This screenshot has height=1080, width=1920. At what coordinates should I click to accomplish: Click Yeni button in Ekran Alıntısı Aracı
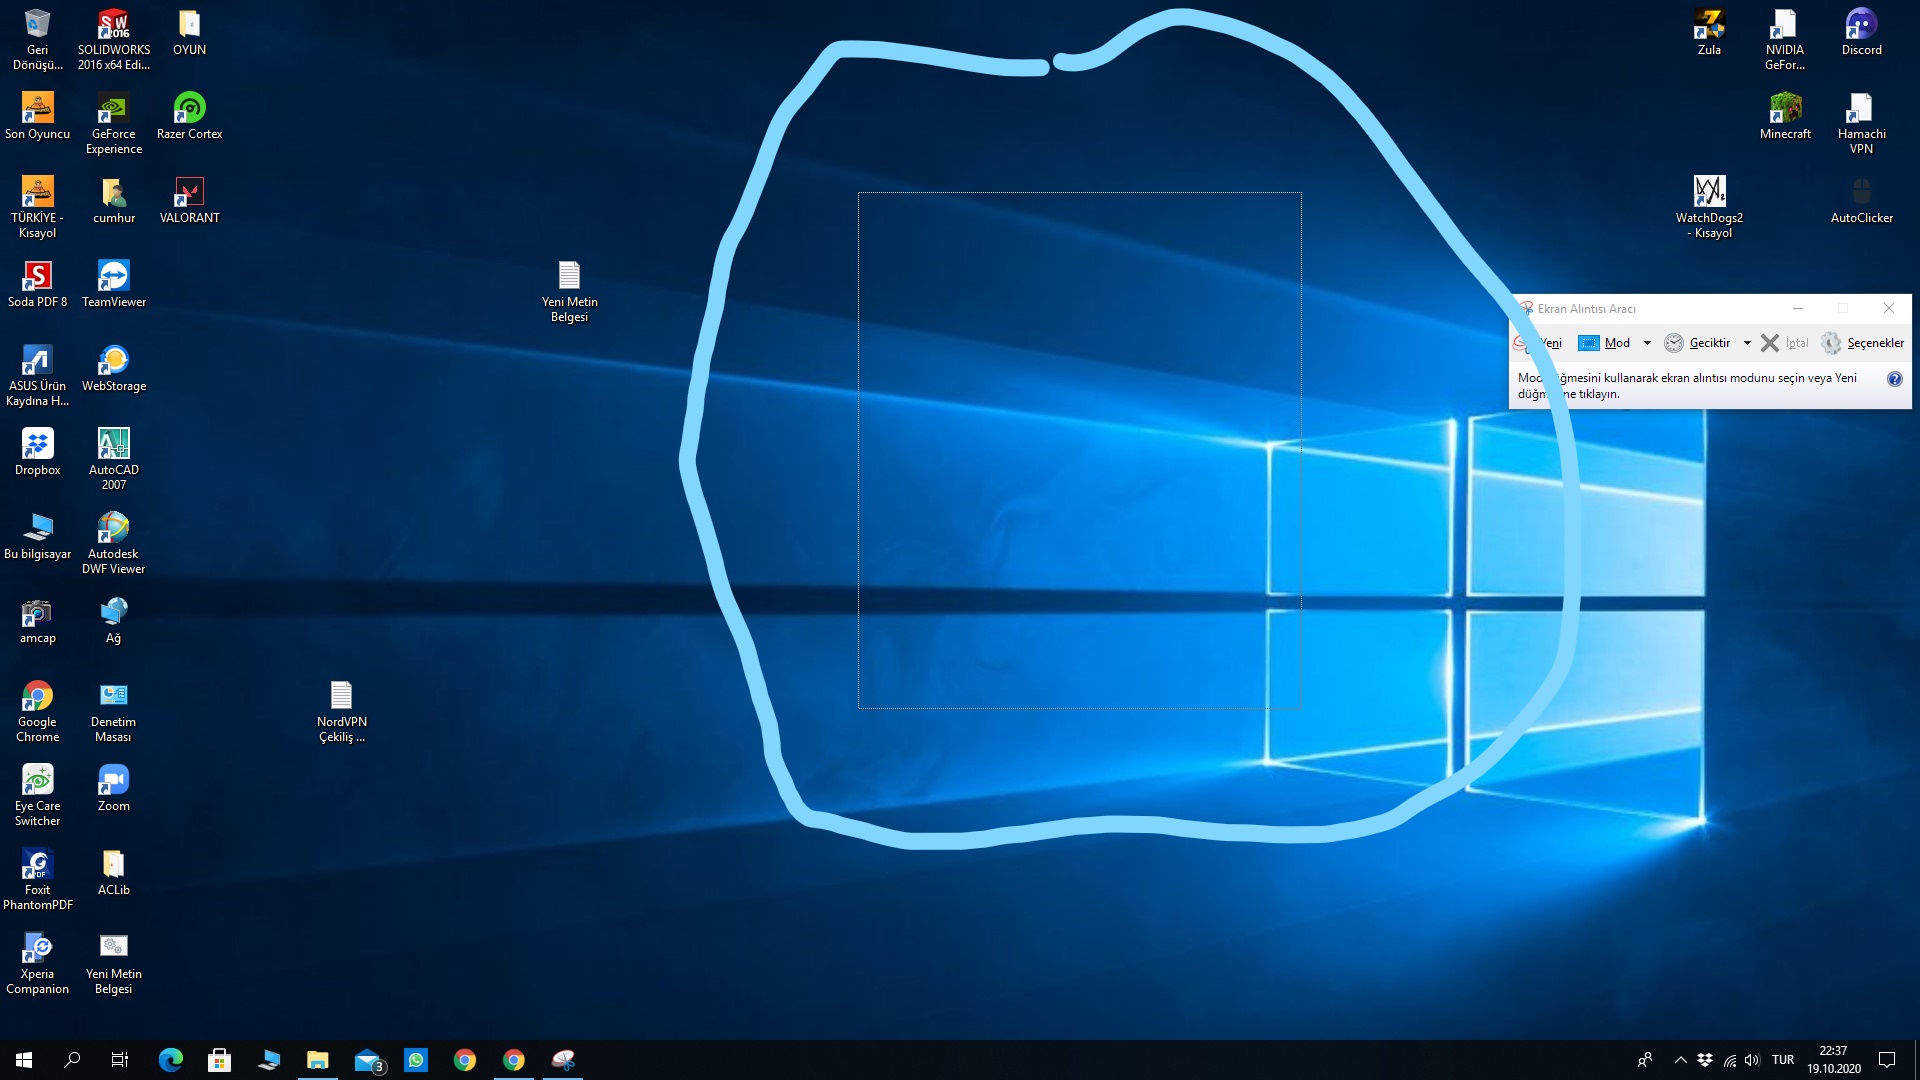[x=1538, y=343]
